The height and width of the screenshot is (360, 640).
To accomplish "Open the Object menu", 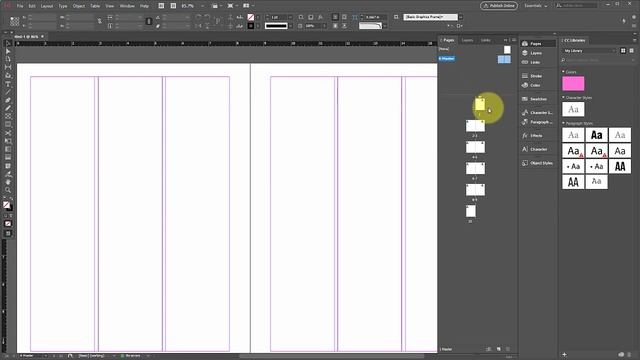I will pyautogui.click(x=79, y=6).
